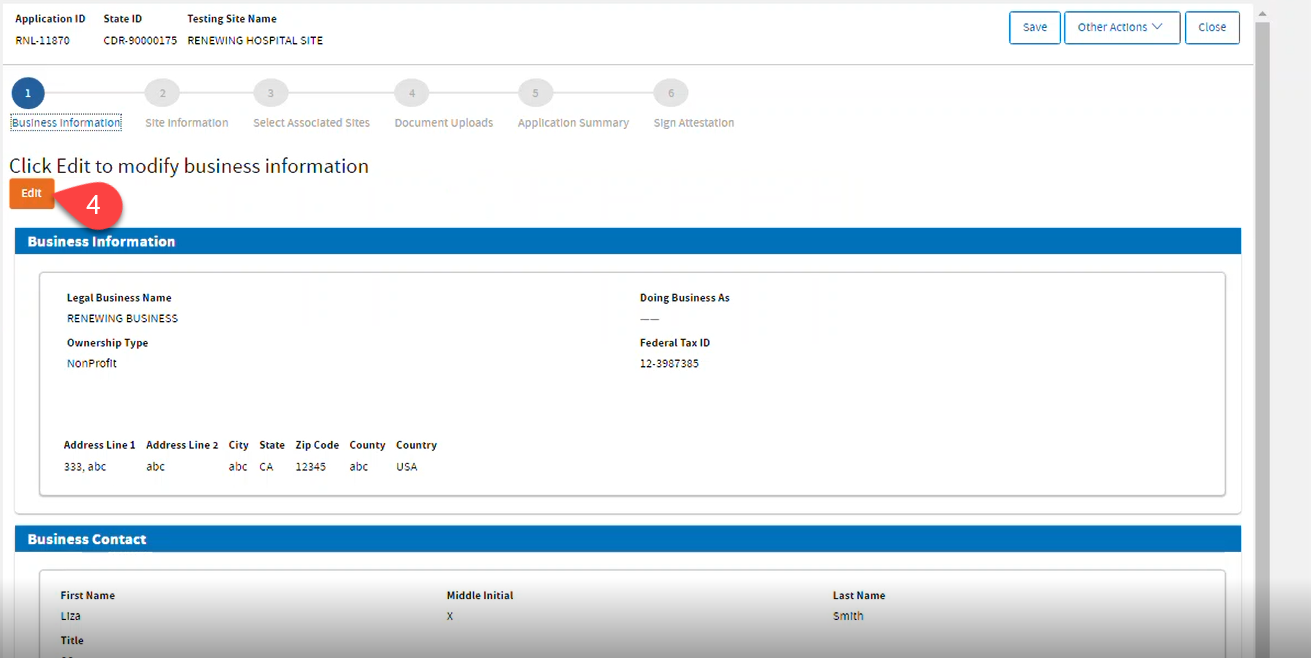
Task: Click the ownership type value NonProfit
Action: (x=92, y=364)
